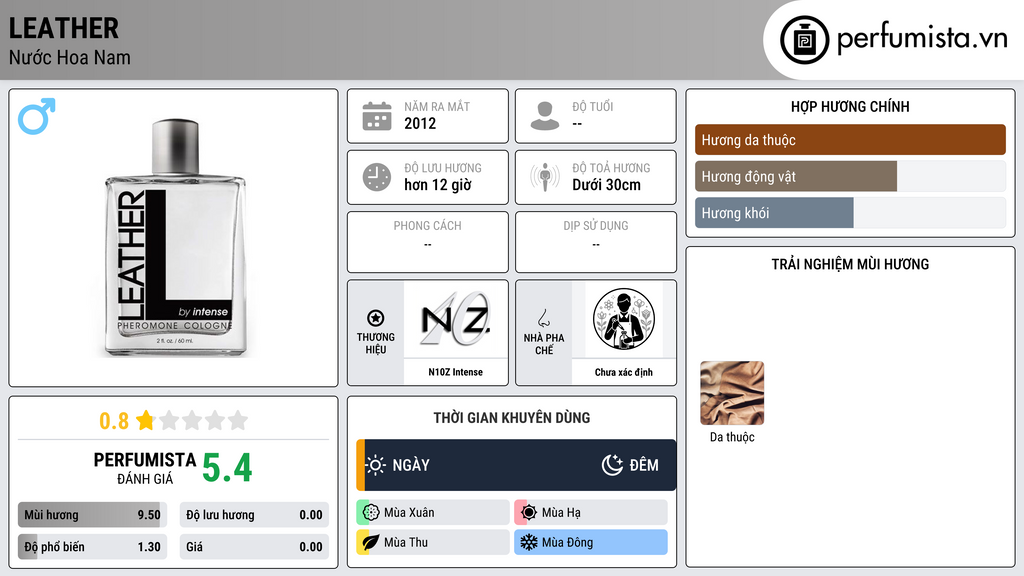Click the Giá 0.00 score bar
Viewport: 1024px width, 576px height.
[x=254, y=547]
